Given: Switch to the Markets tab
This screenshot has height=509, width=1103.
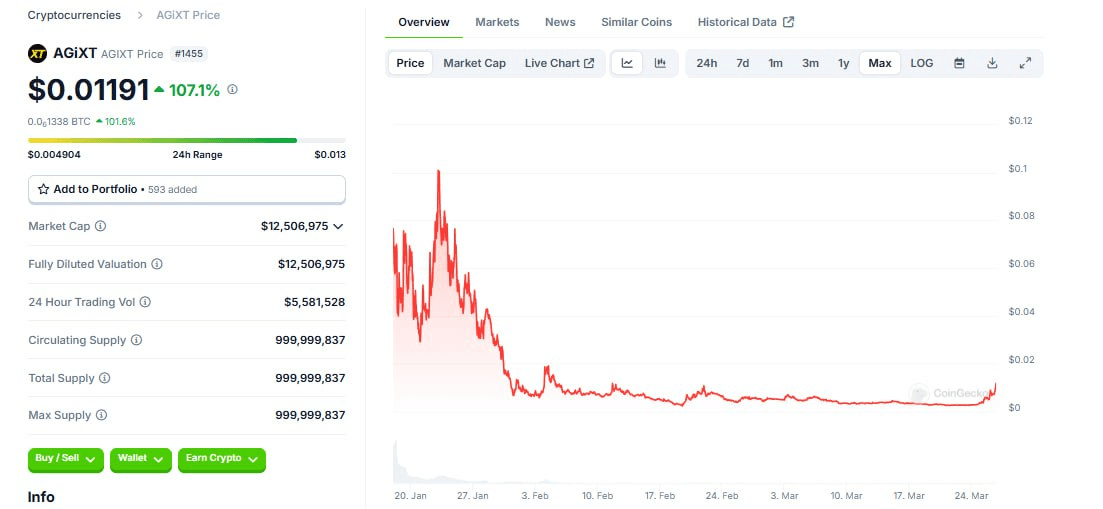Looking at the screenshot, I should tap(497, 22).
